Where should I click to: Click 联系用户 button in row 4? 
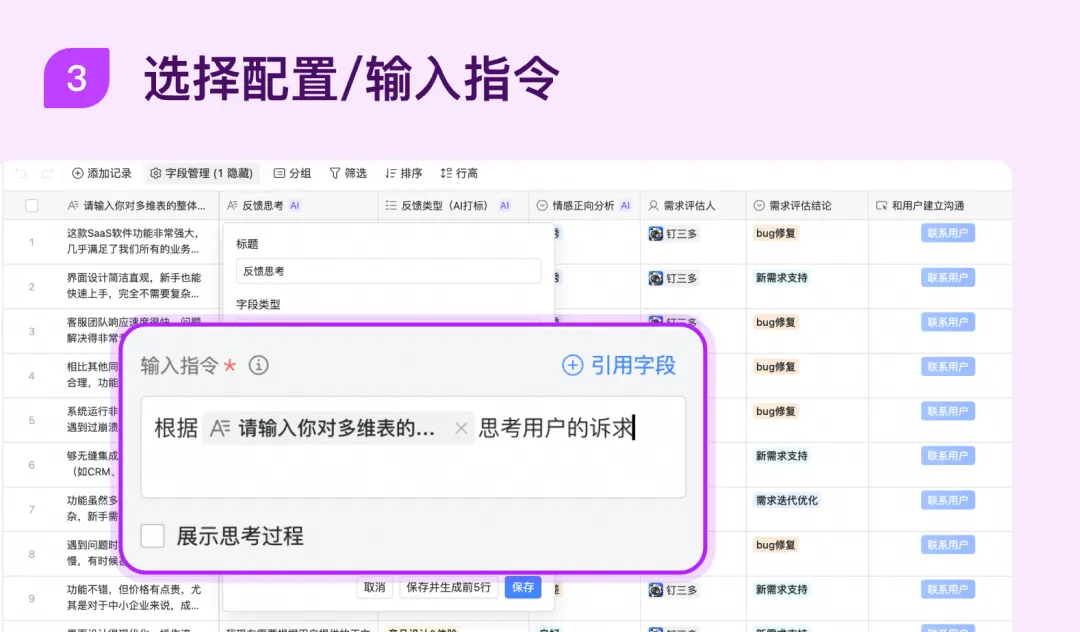[x=948, y=367]
